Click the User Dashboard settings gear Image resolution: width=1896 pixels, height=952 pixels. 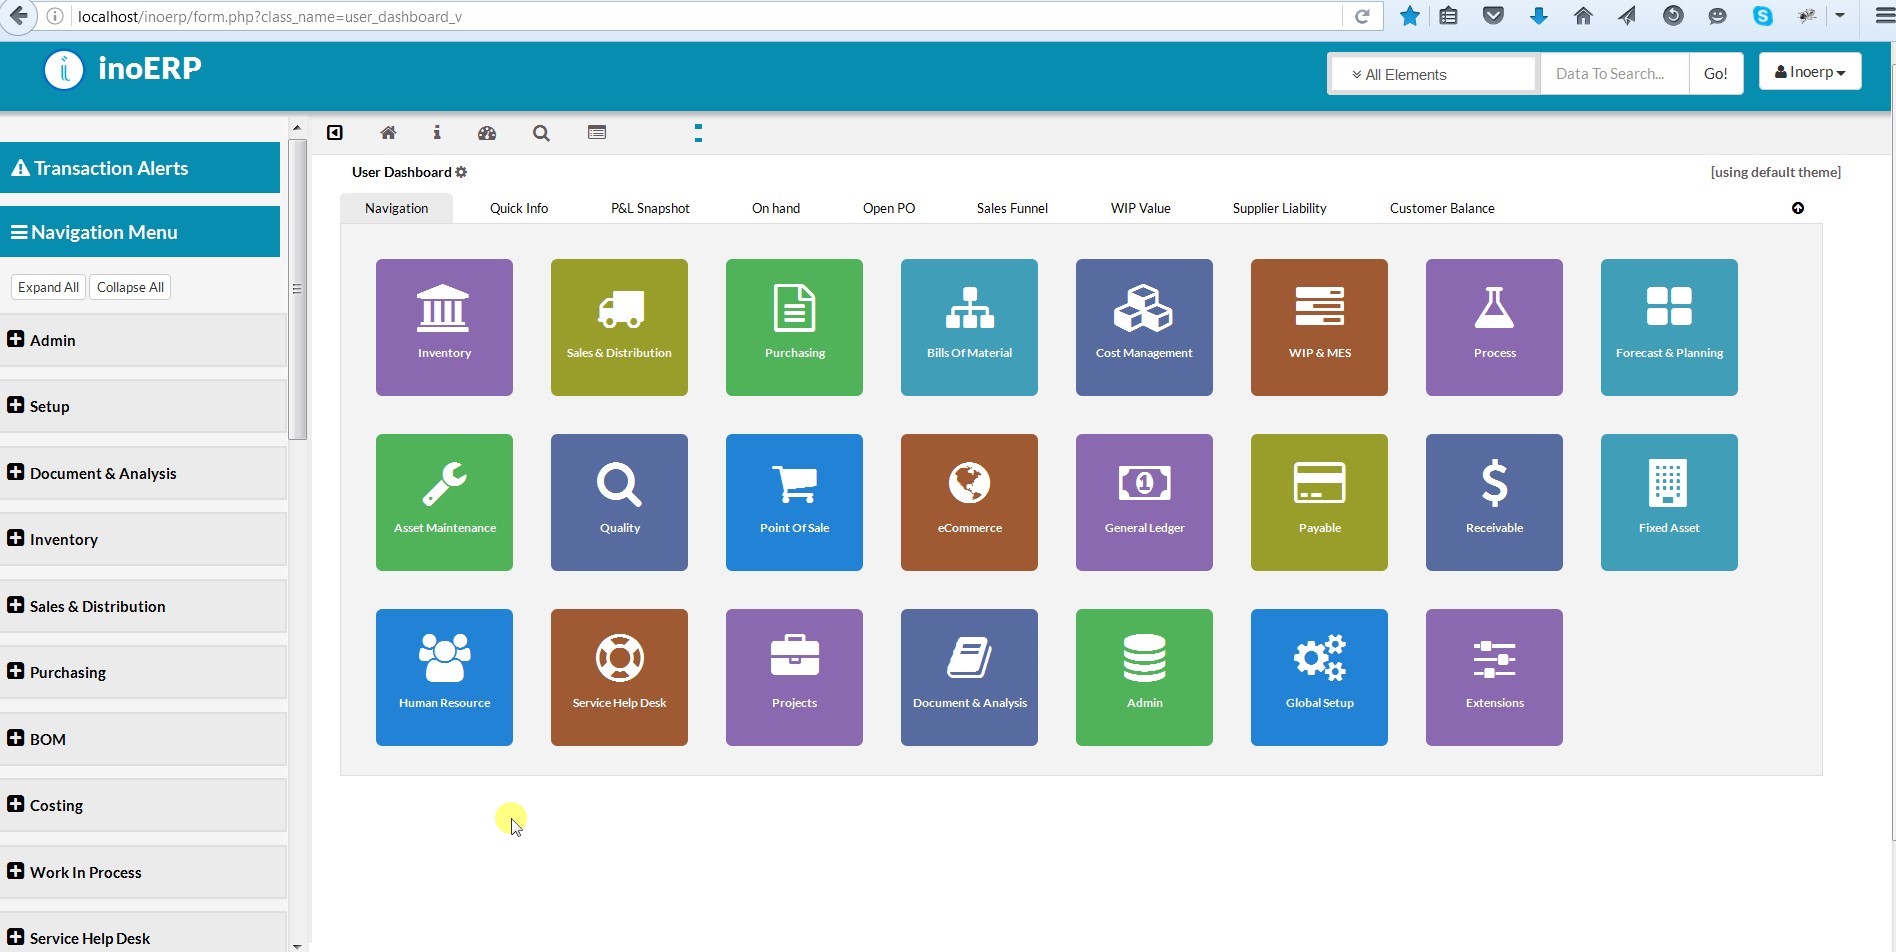pos(461,172)
